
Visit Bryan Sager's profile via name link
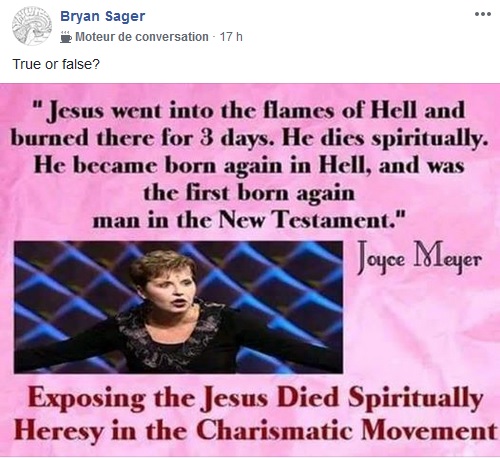(102, 16)
